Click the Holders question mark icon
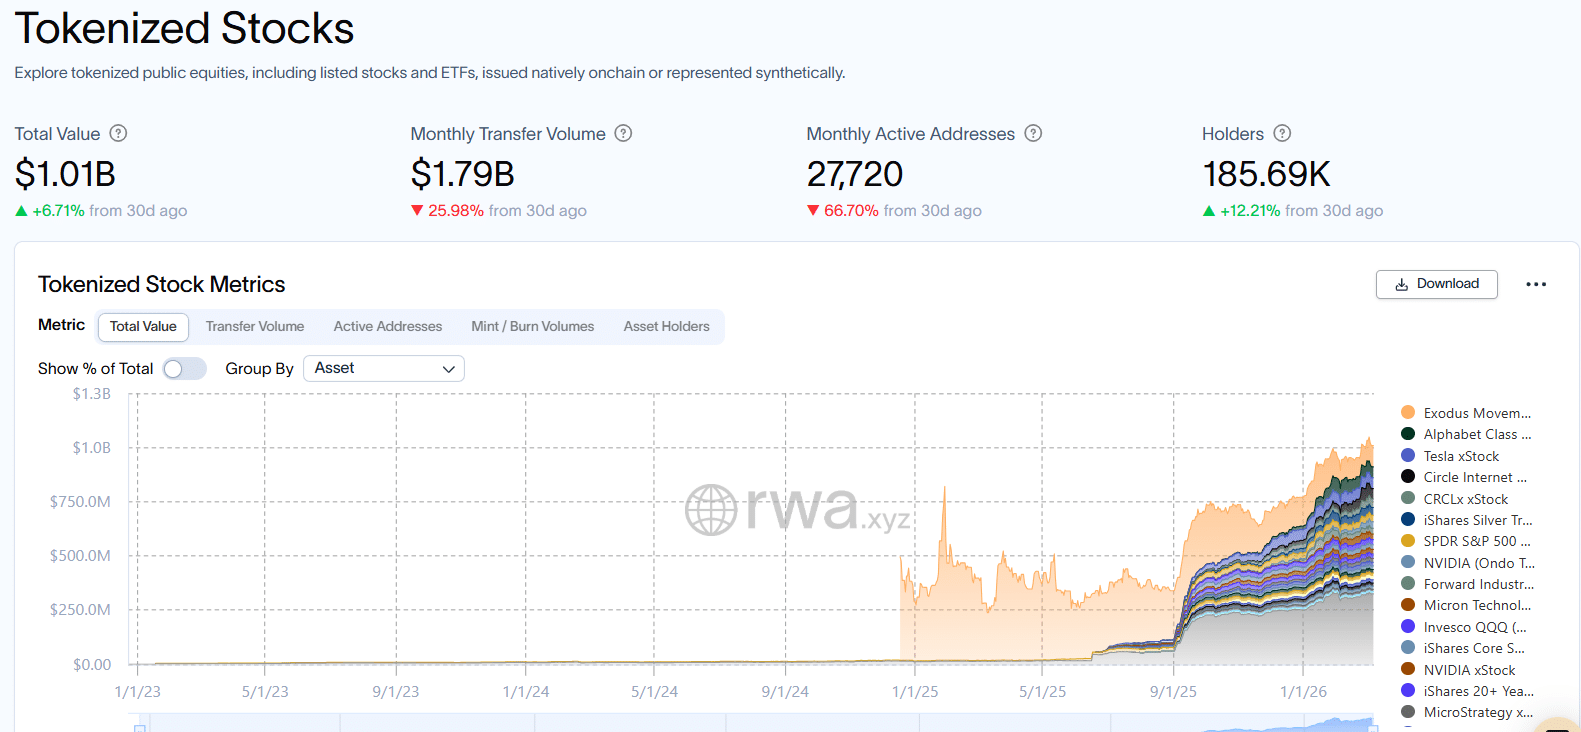This screenshot has height=732, width=1581. pos(1282,133)
